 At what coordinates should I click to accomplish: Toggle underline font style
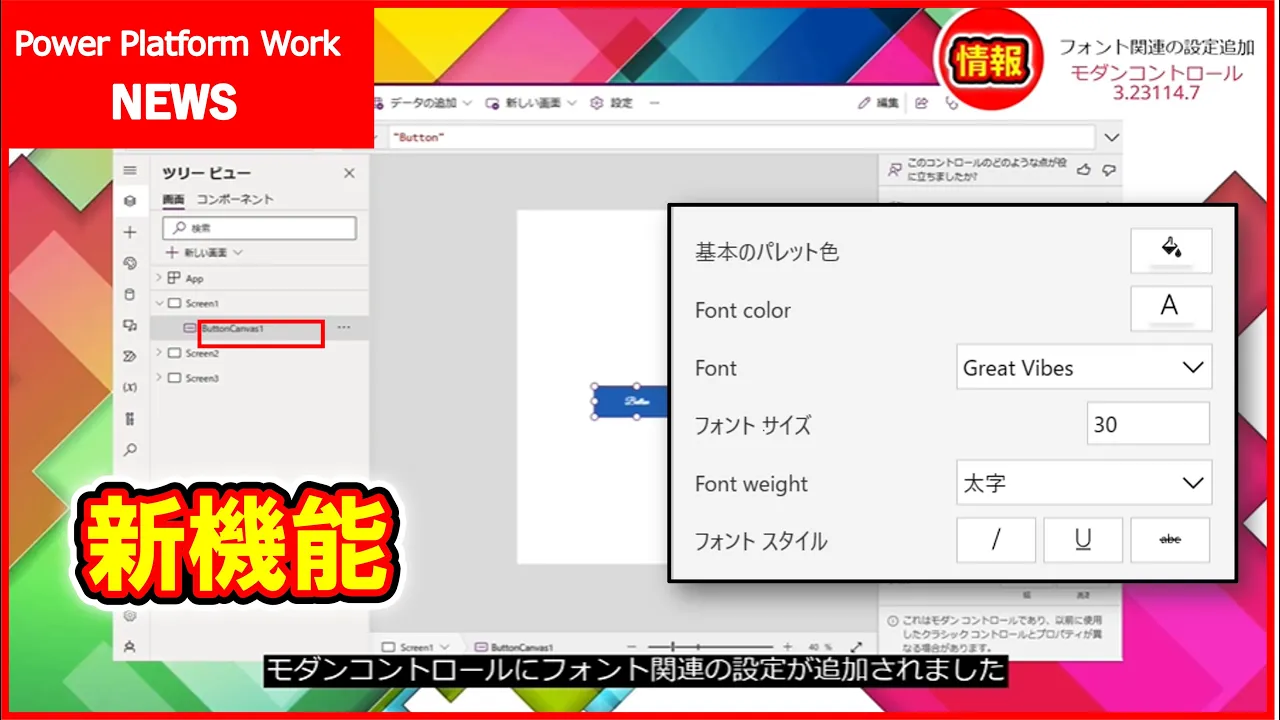point(1083,540)
